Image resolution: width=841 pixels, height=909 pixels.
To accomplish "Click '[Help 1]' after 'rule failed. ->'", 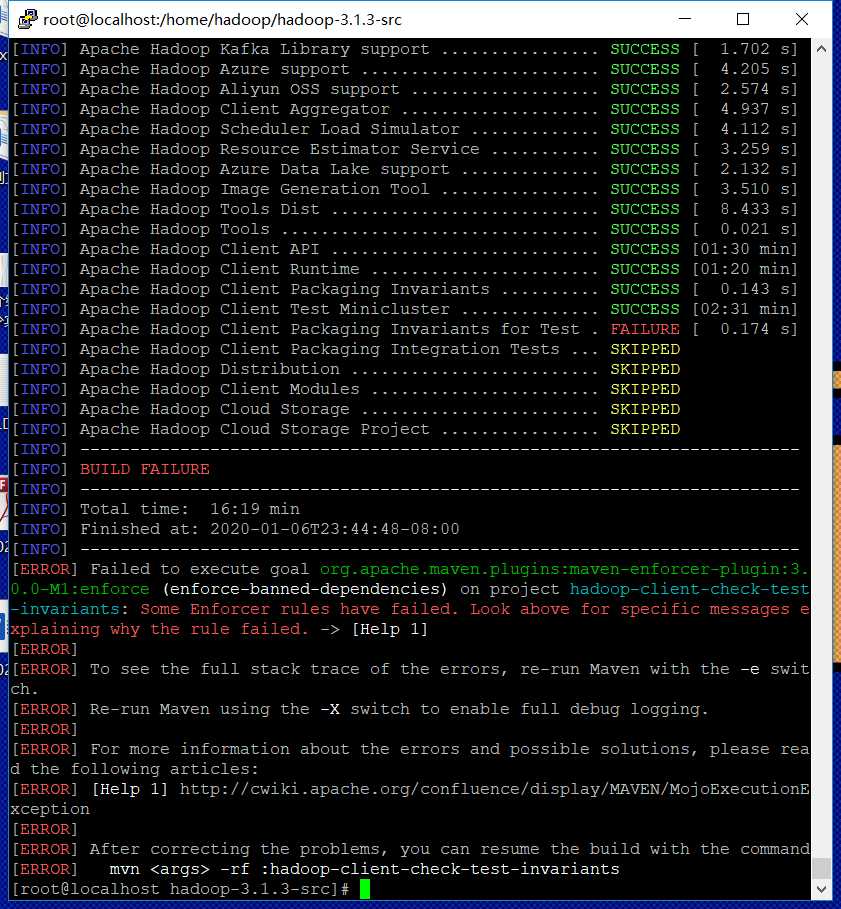I will [389, 629].
